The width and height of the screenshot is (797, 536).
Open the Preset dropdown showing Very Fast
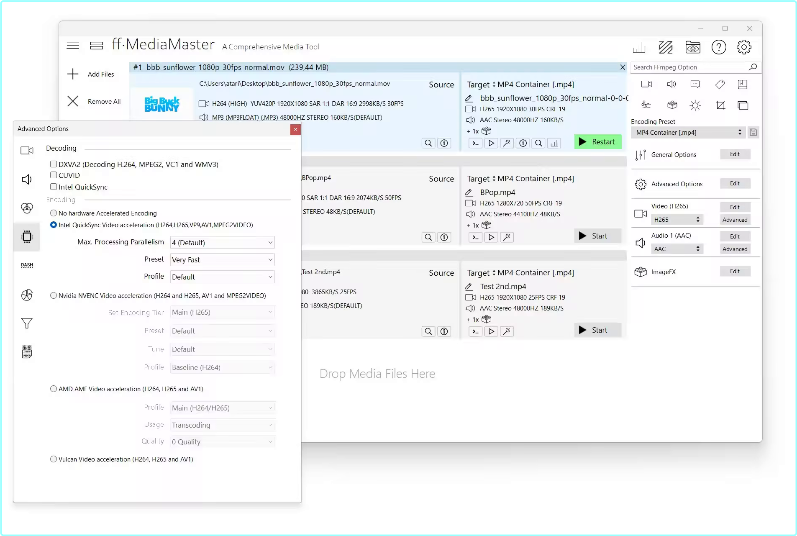tap(221, 259)
